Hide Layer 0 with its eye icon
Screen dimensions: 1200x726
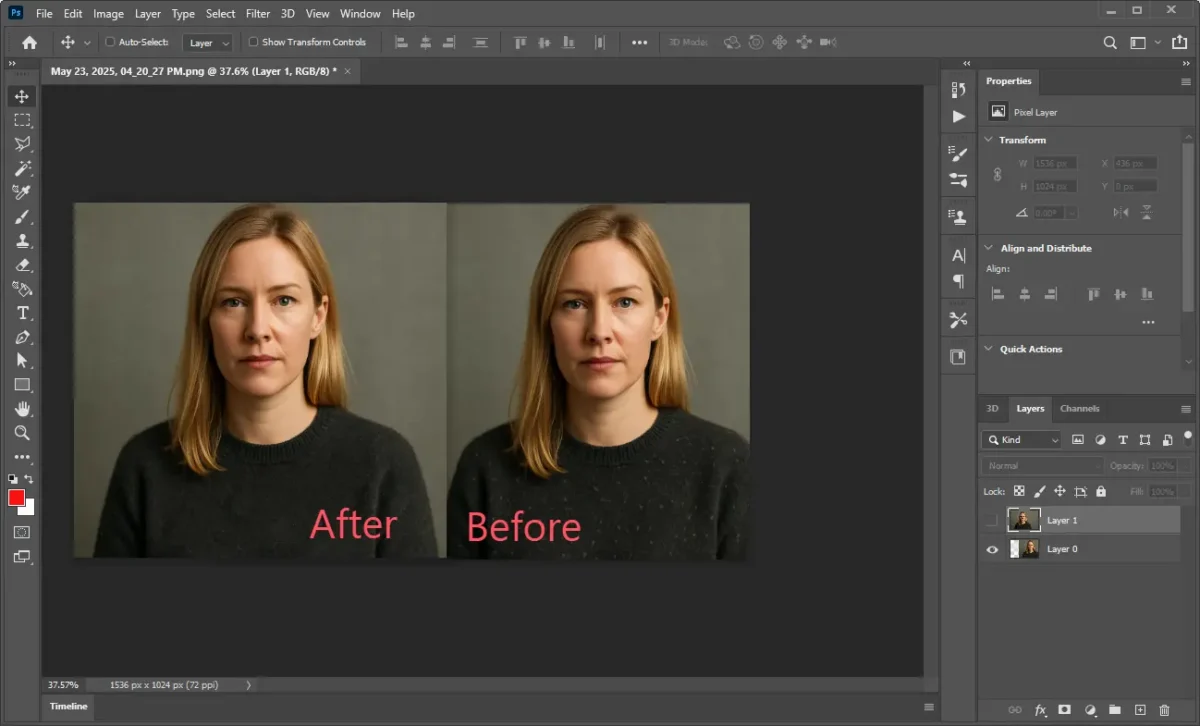[x=992, y=549]
